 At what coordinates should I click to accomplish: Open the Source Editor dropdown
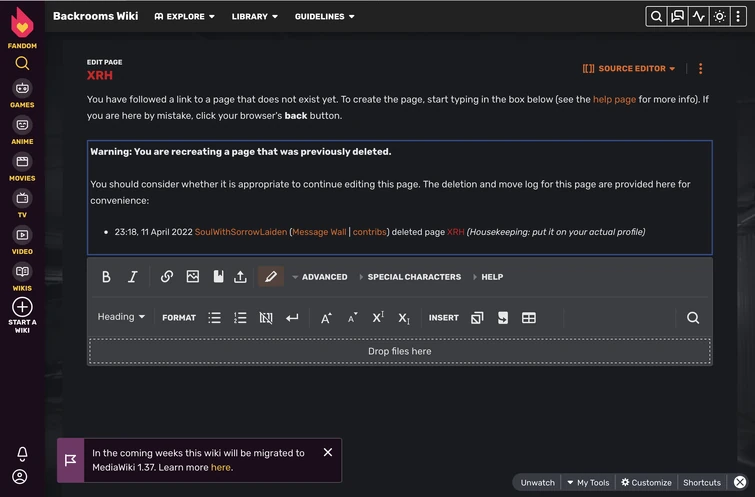coord(629,68)
